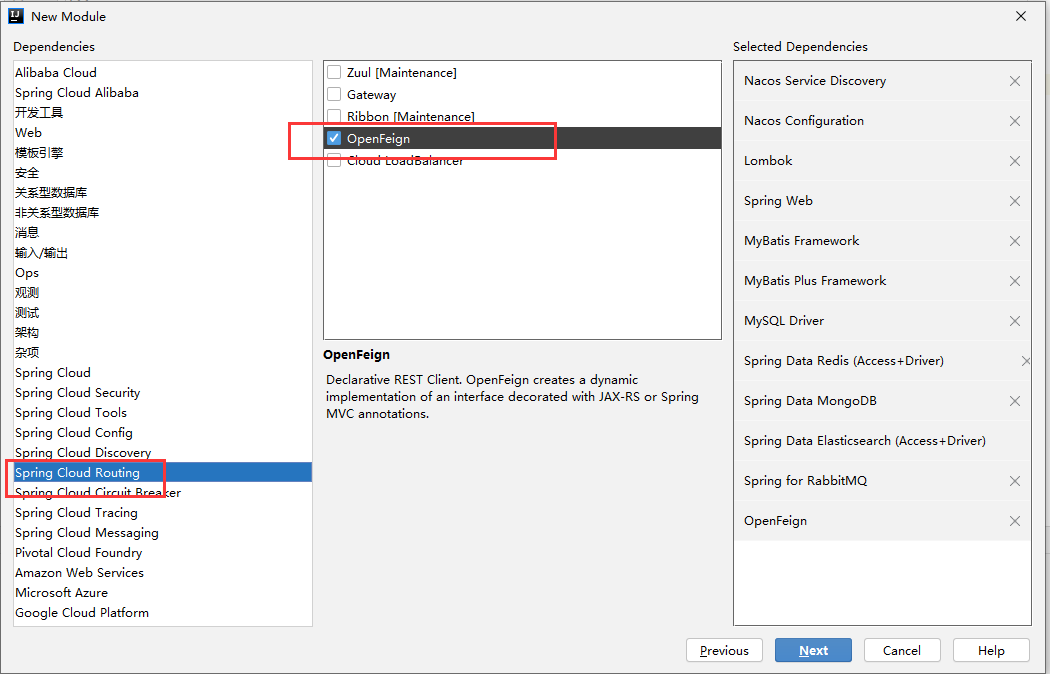Choose the Spring Cloud Alibaba category
Screen dimensions: 1050x674
coord(163,92)
